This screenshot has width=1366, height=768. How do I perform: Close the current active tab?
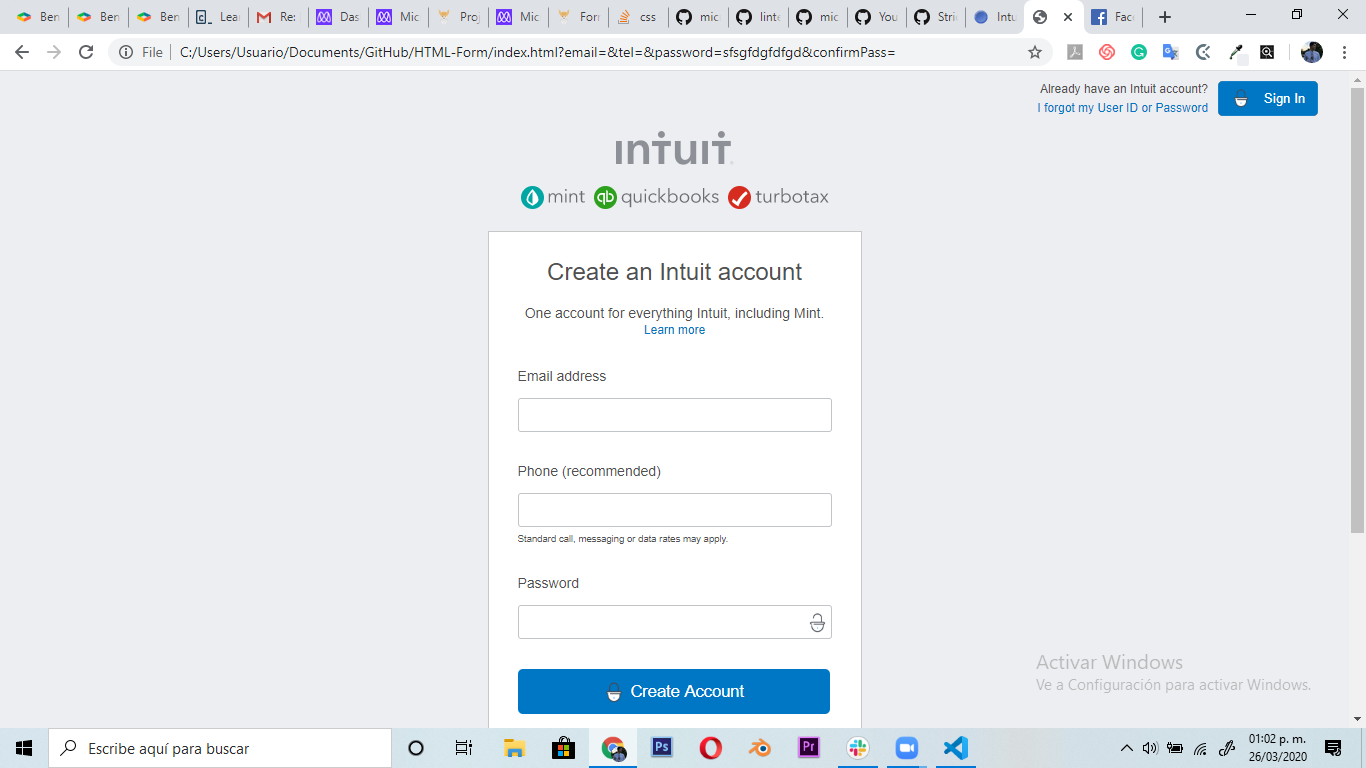(x=1068, y=17)
